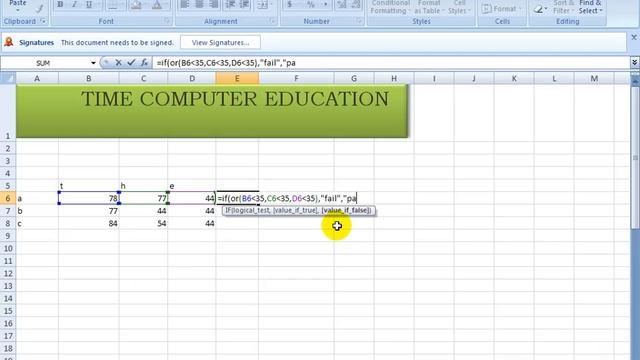The image size is (640, 360).
Task: Expand the formula bar with chevron
Action: coord(634,62)
